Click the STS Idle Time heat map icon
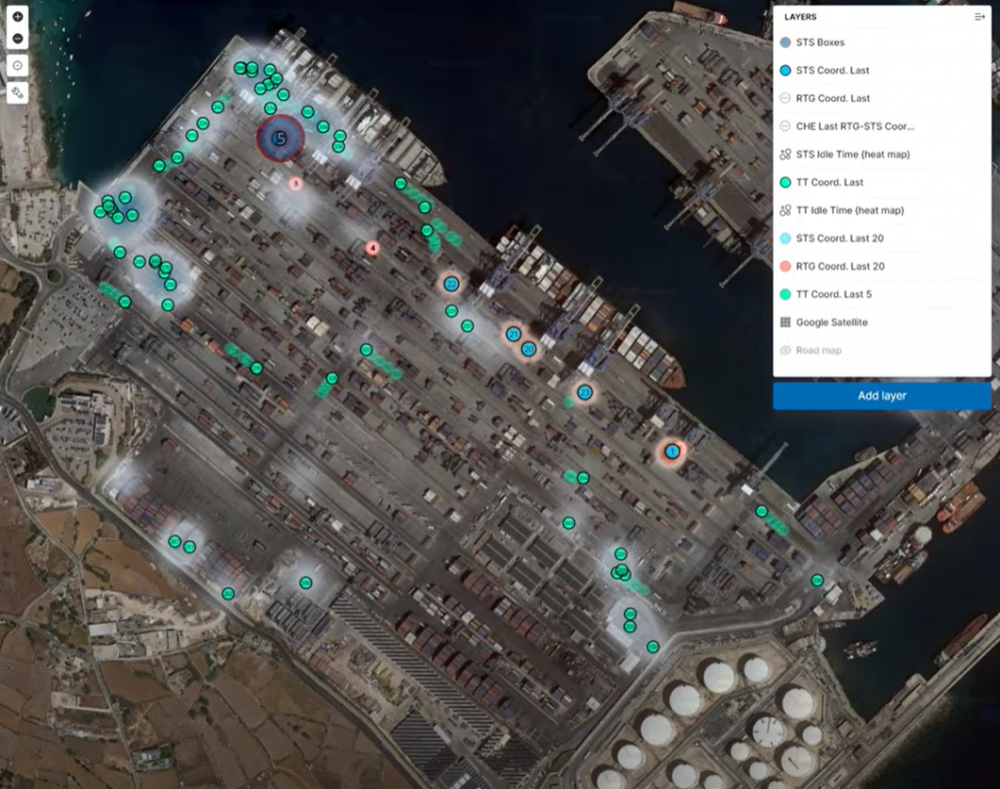Screen dimensions: 1000x789 tap(785, 155)
